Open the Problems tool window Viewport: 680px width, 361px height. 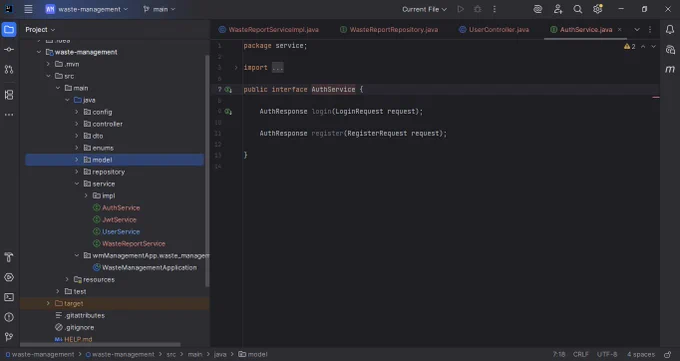(9, 317)
